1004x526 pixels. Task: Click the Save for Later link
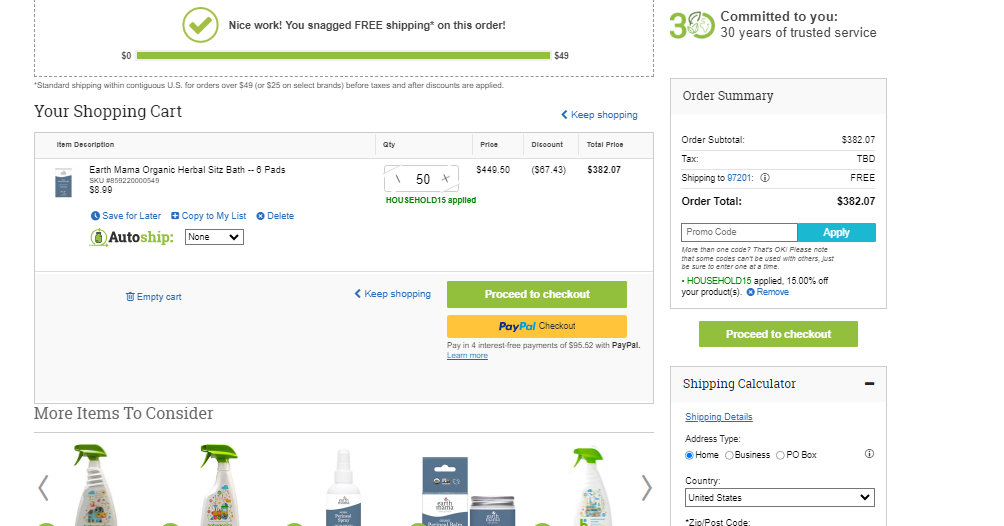[131, 216]
